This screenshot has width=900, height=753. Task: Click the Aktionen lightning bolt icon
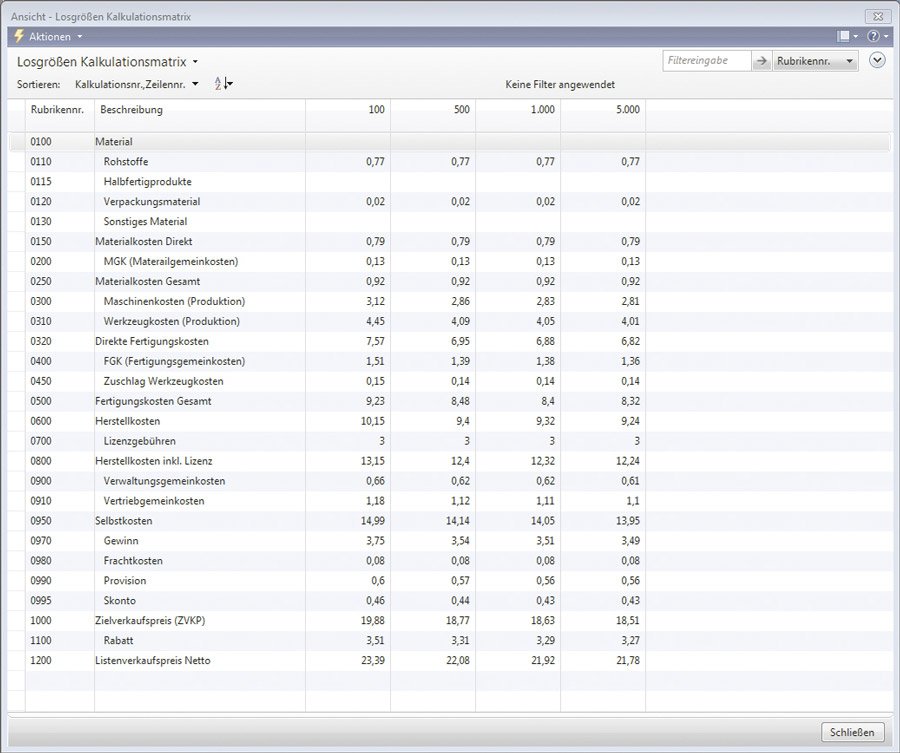click(x=19, y=36)
